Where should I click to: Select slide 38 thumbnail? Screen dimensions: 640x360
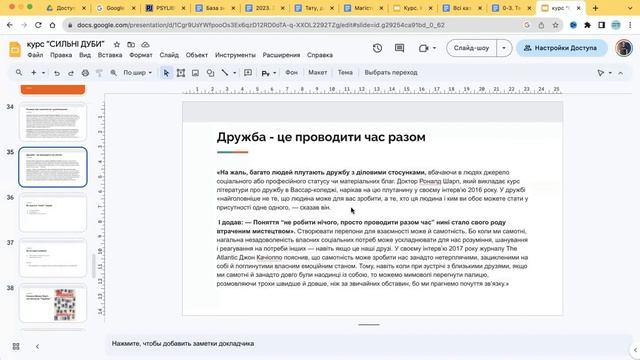[x=53, y=303]
